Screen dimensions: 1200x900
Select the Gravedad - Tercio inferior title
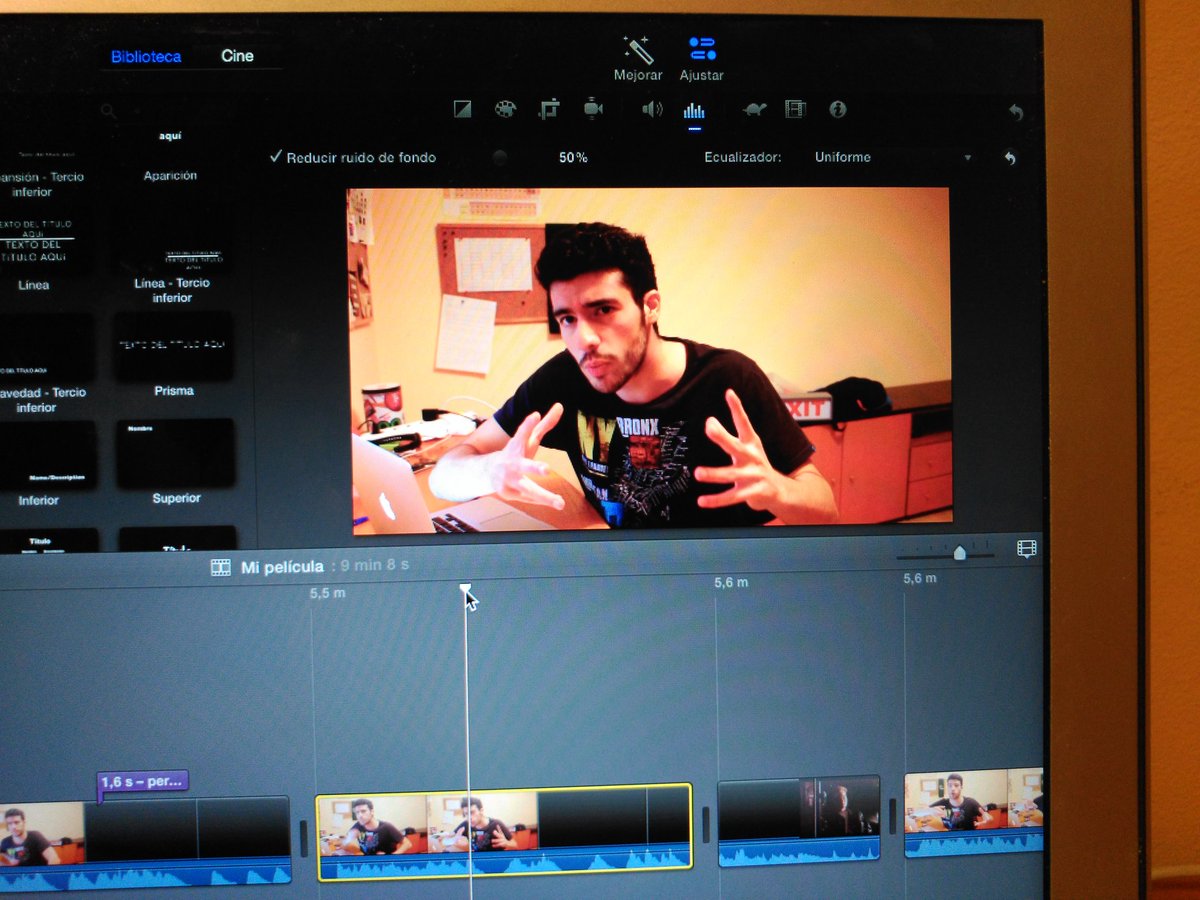(38, 365)
